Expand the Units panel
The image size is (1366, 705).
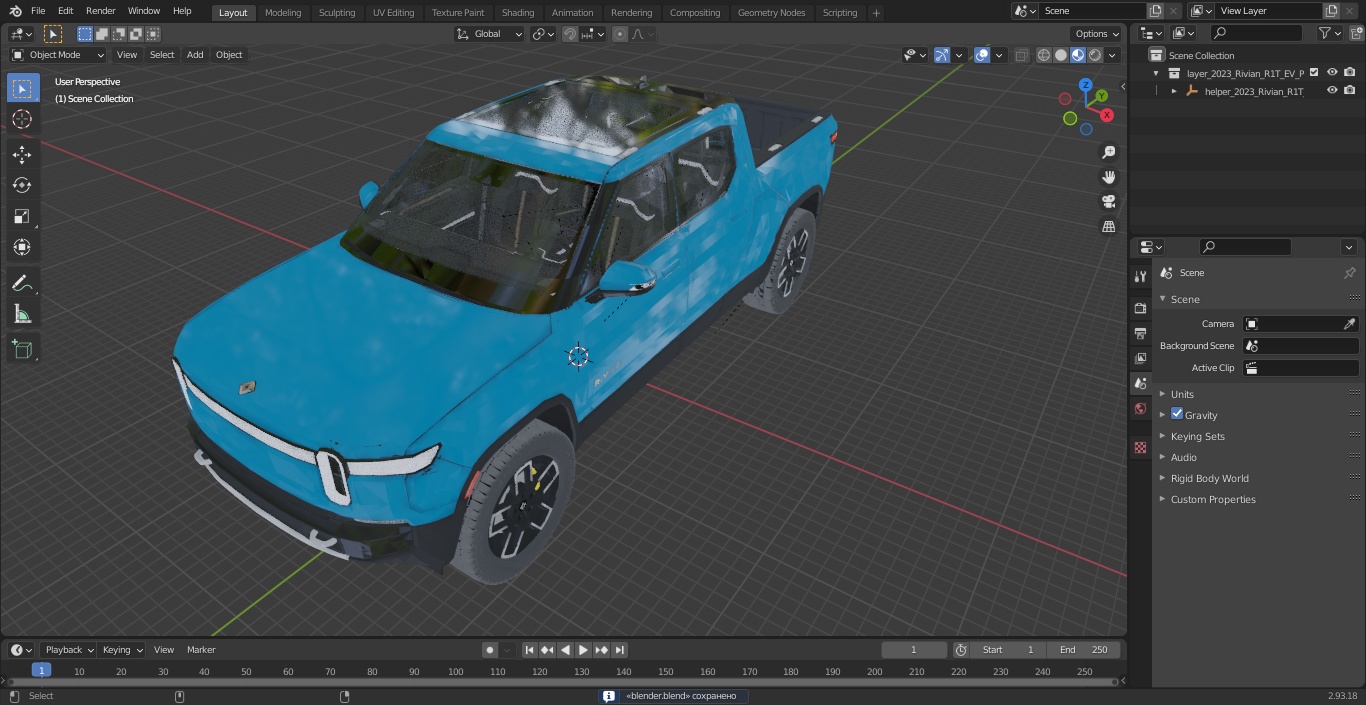tap(1182, 394)
